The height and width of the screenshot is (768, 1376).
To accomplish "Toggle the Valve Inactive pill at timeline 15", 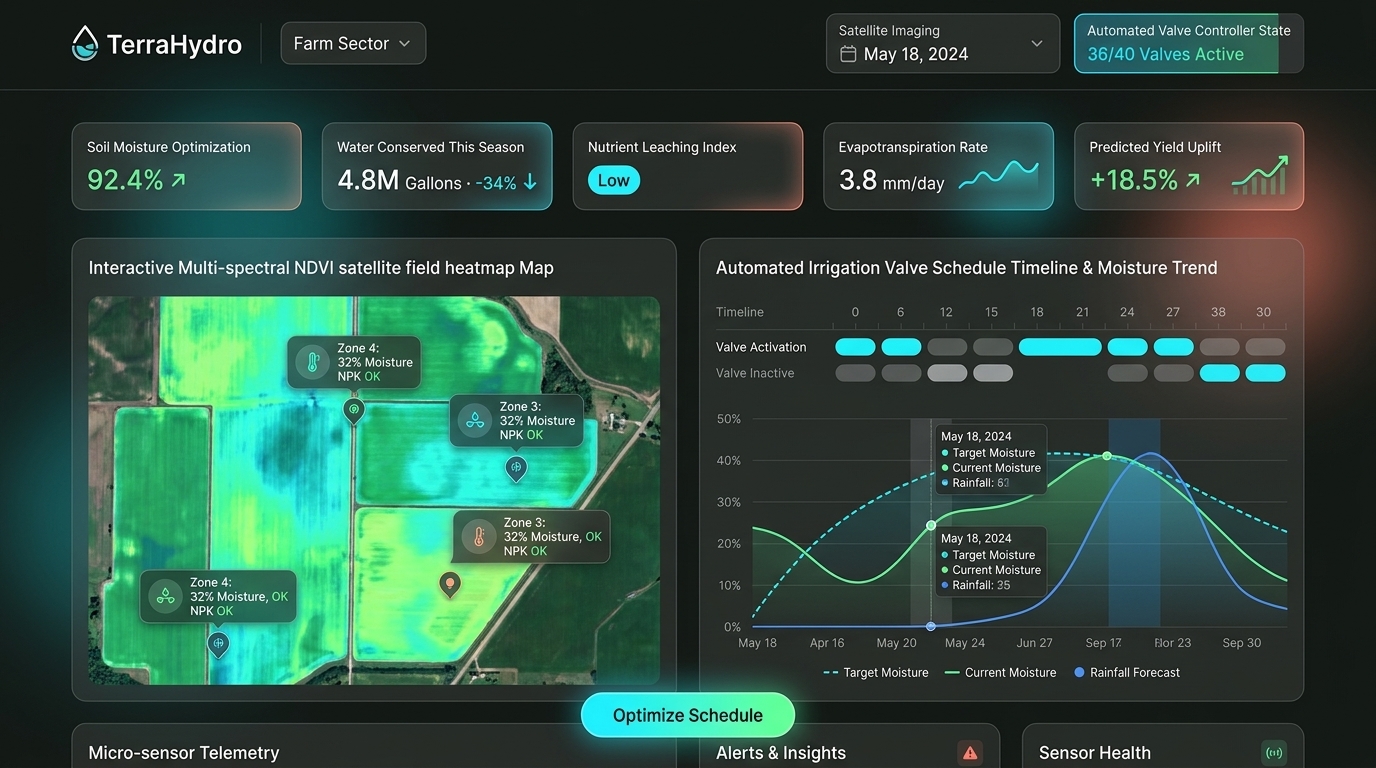I will 993,373.
